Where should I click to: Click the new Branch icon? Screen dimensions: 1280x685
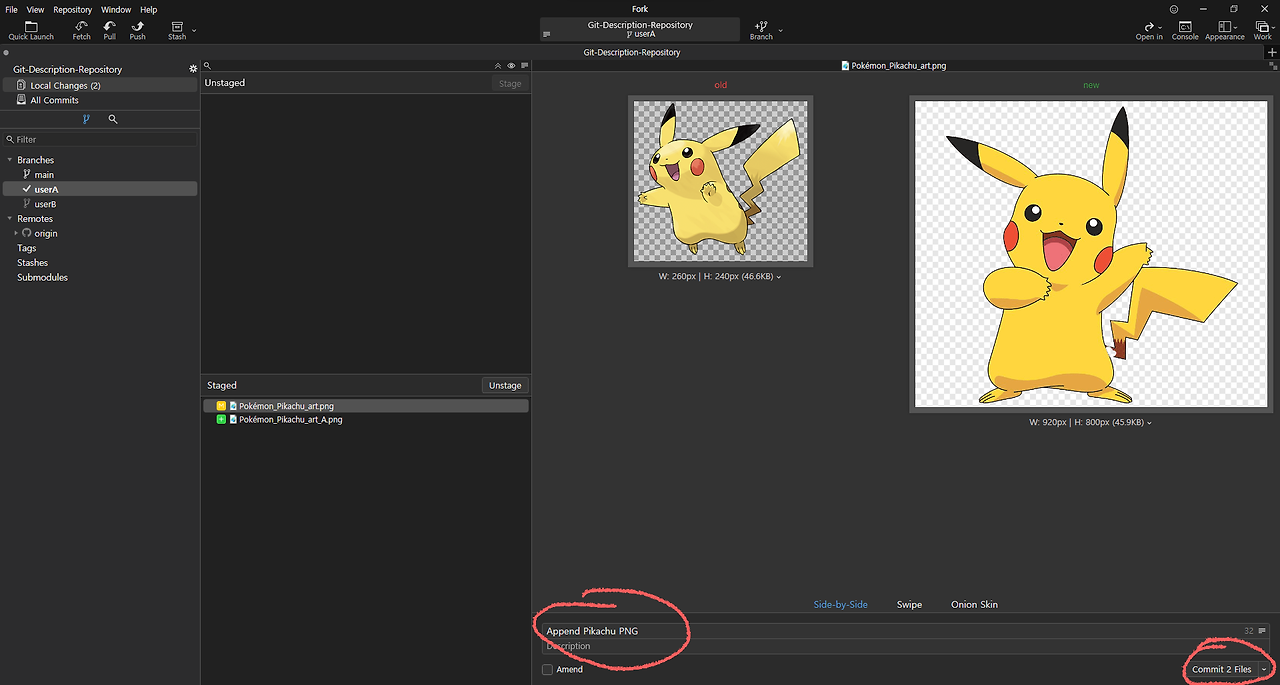(x=761, y=29)
